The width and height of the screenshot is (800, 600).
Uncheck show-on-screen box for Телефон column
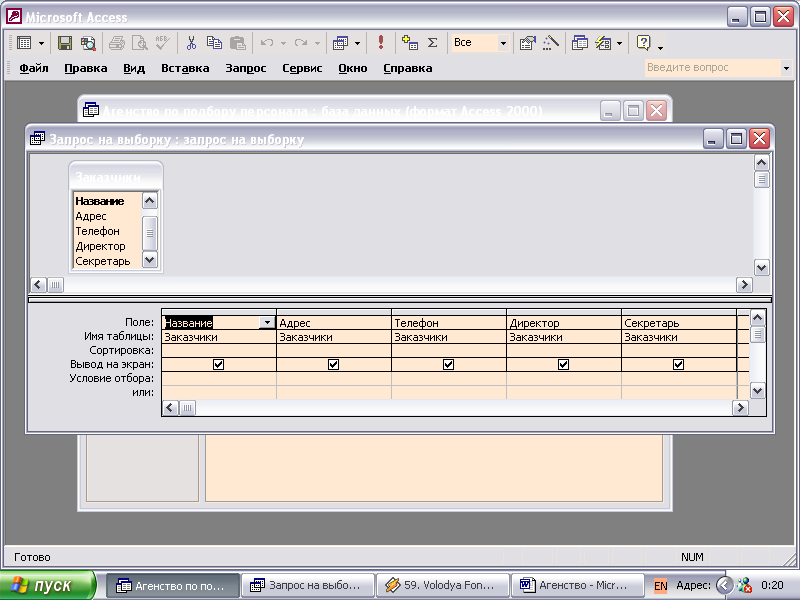[x=448, y=365]
